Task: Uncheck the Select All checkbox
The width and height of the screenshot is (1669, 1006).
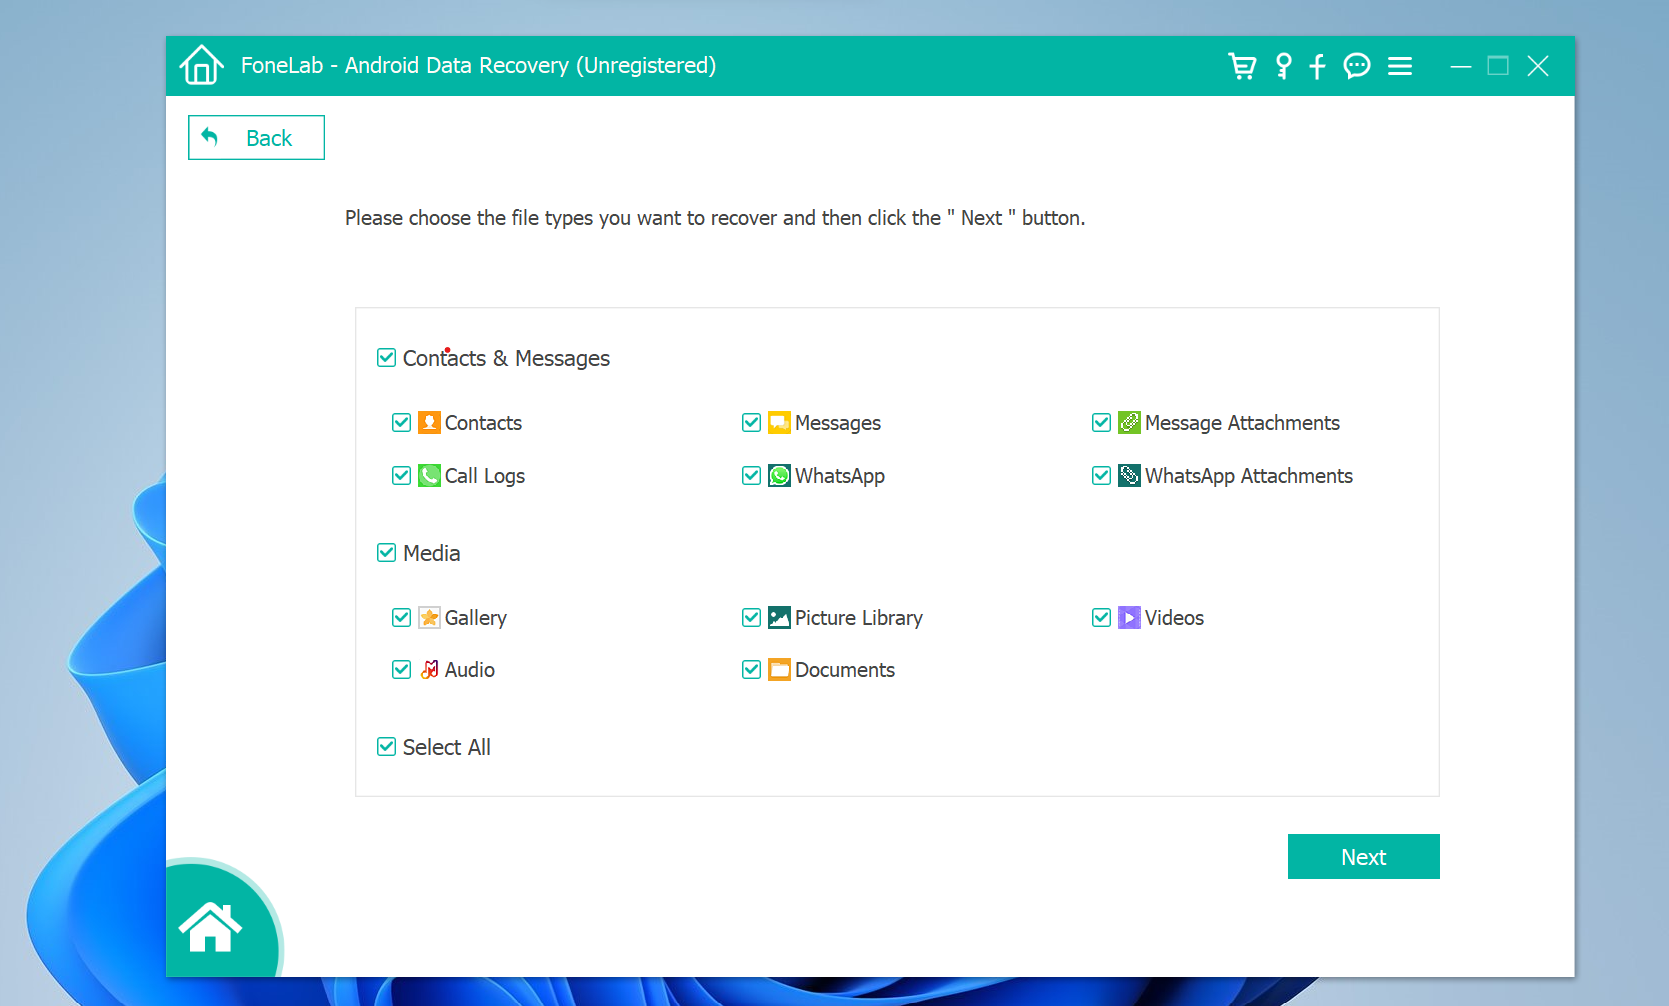Action: point(386,746)
